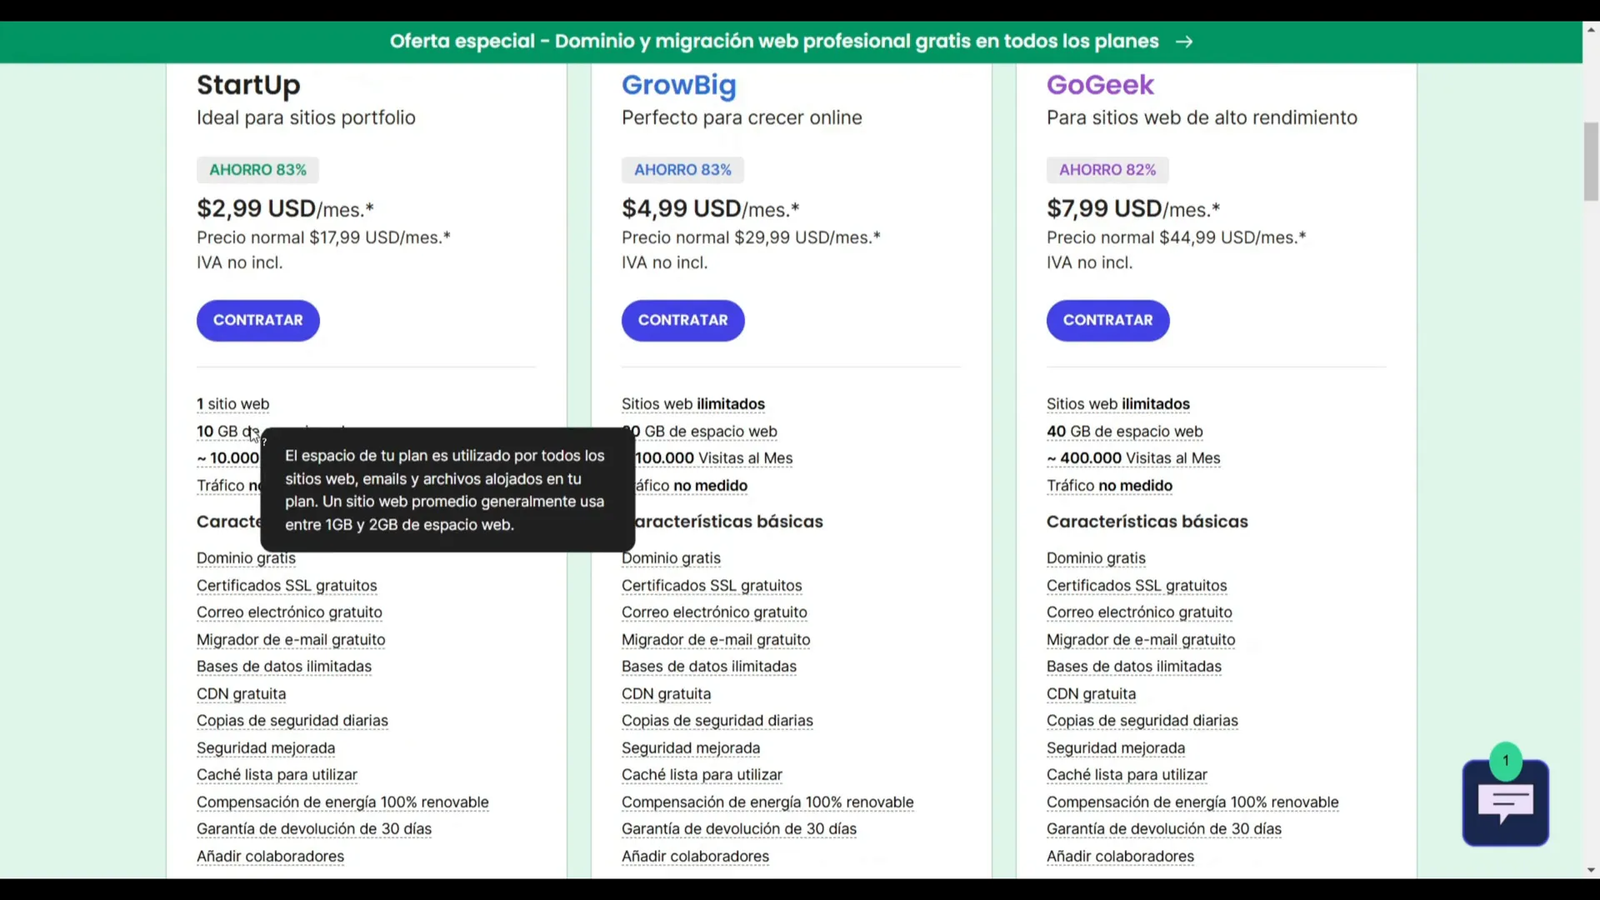Click the arrow in the special offer banner

[x=1184, y=41]
